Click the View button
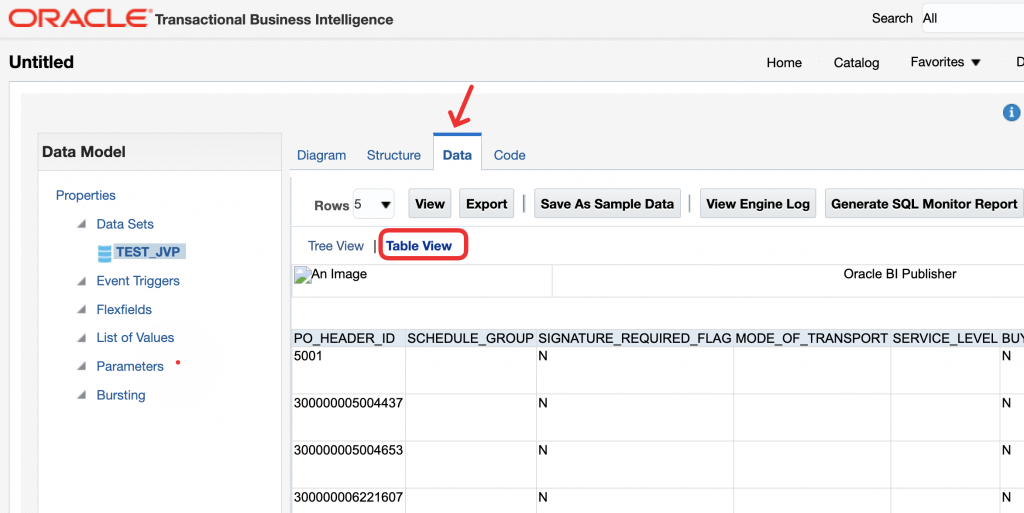This screenshot has width=1024, height=513. point(429,204)
